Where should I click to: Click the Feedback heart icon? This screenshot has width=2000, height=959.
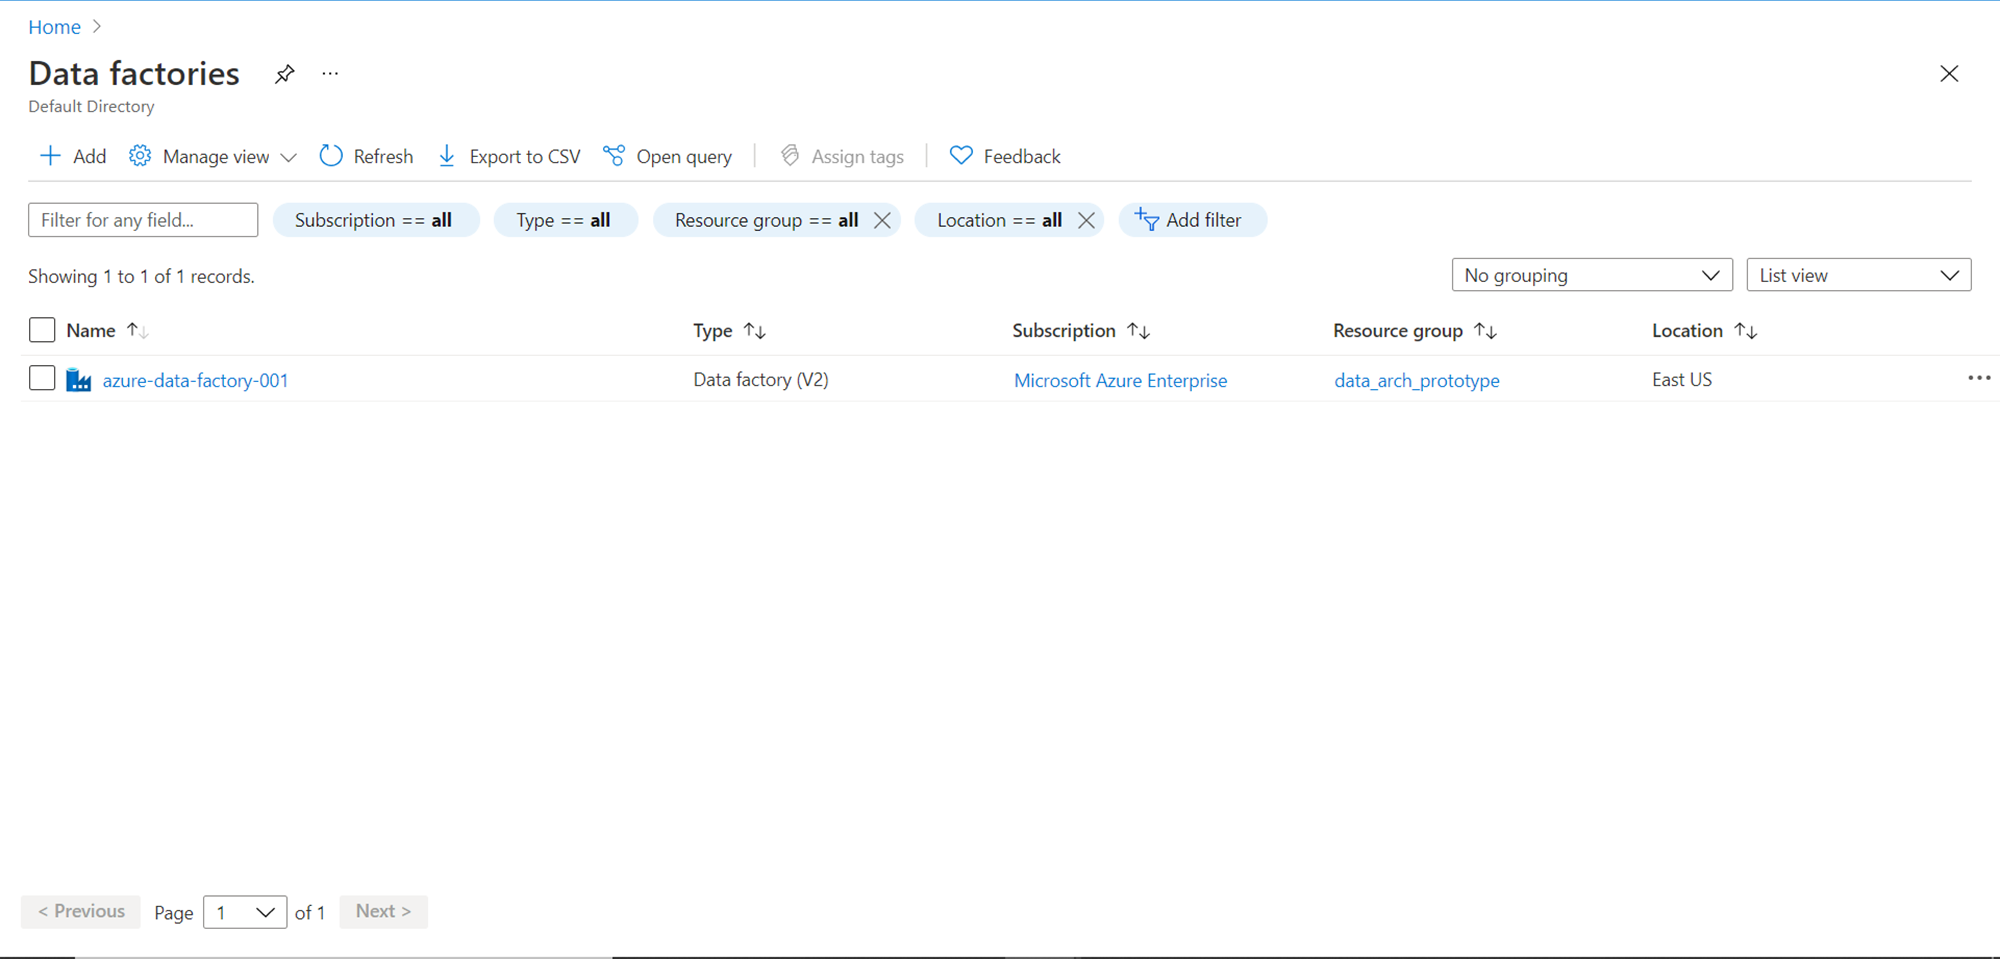click(961, 156)
